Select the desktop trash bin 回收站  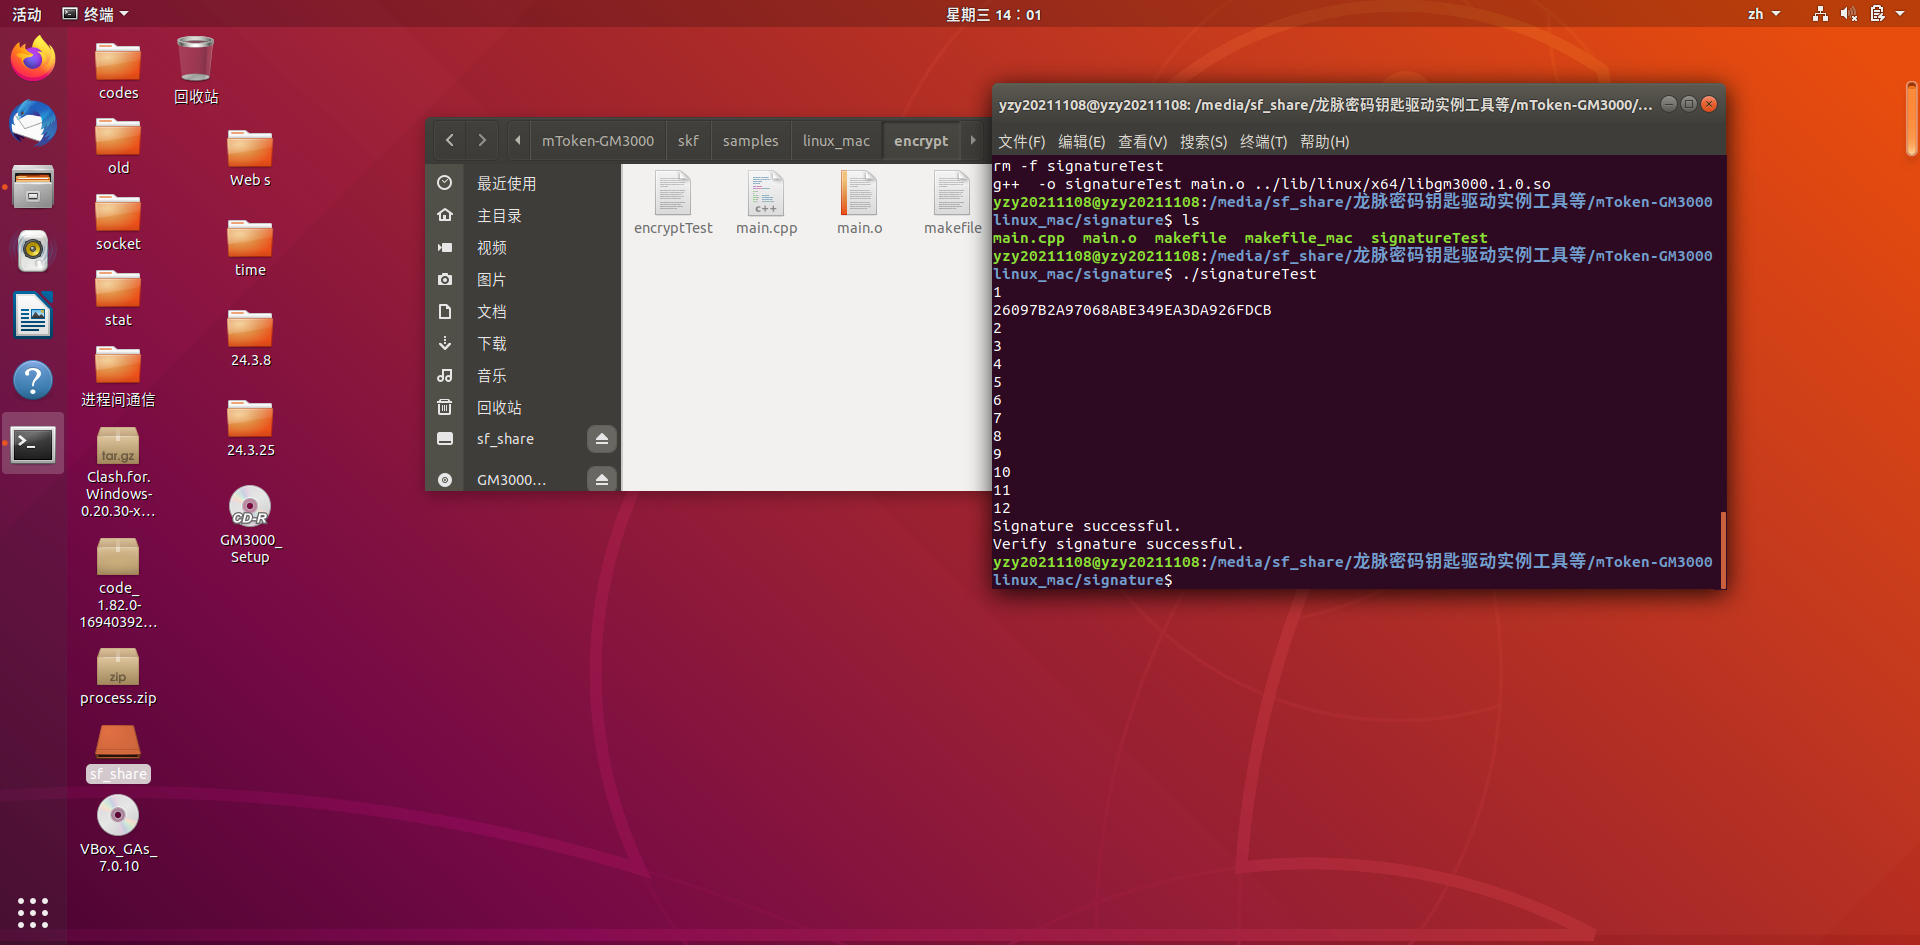click(x=196, y=70)
